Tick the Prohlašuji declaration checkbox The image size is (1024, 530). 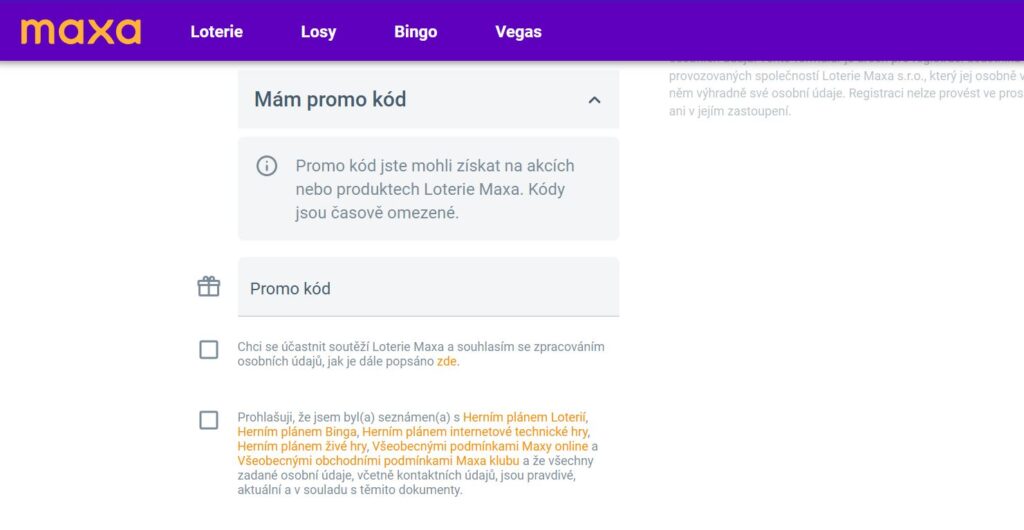[x=209, y=420]
